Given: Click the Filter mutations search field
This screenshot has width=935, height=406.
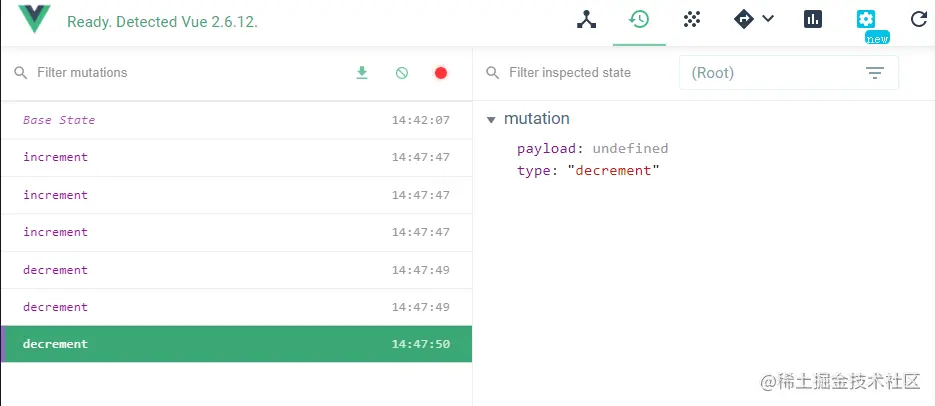Looking at the screenshot, I should click(x=180, y=73).
